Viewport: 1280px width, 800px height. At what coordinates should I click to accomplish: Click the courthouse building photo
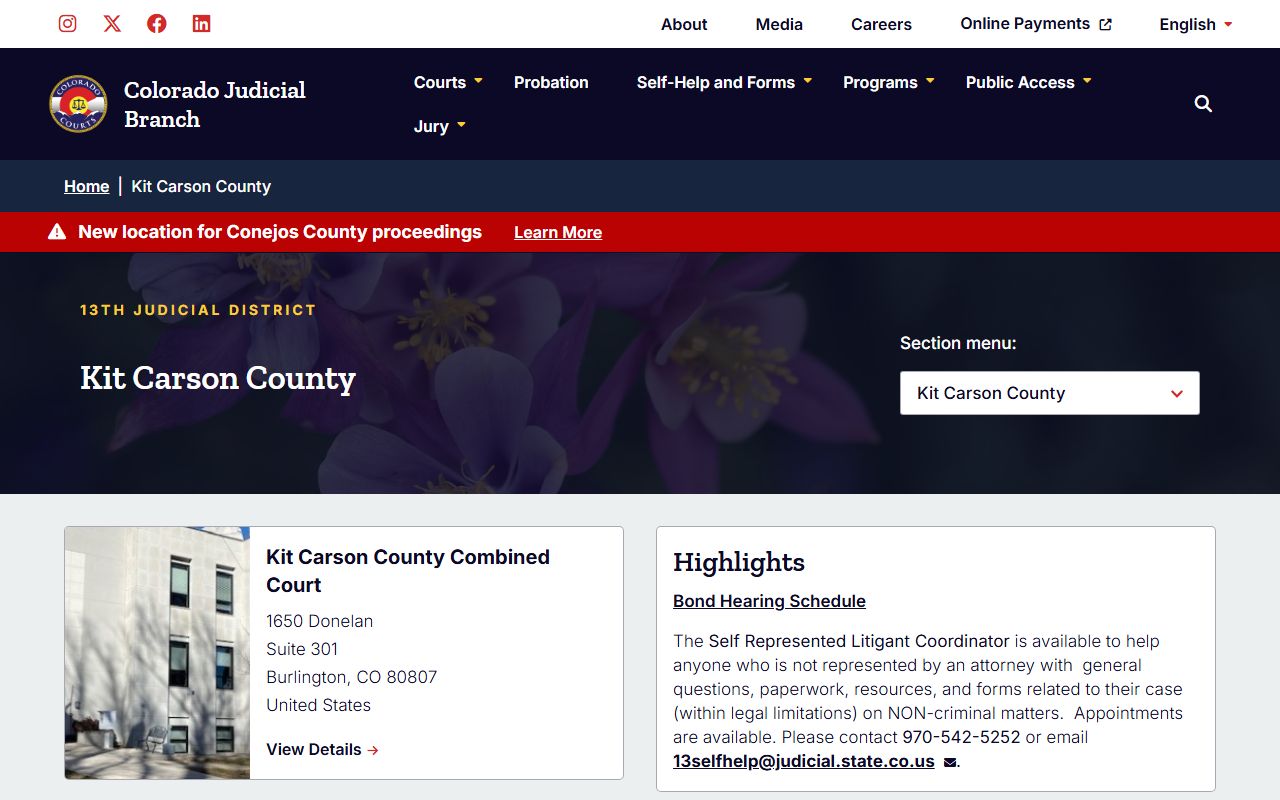tap(157, 653)
